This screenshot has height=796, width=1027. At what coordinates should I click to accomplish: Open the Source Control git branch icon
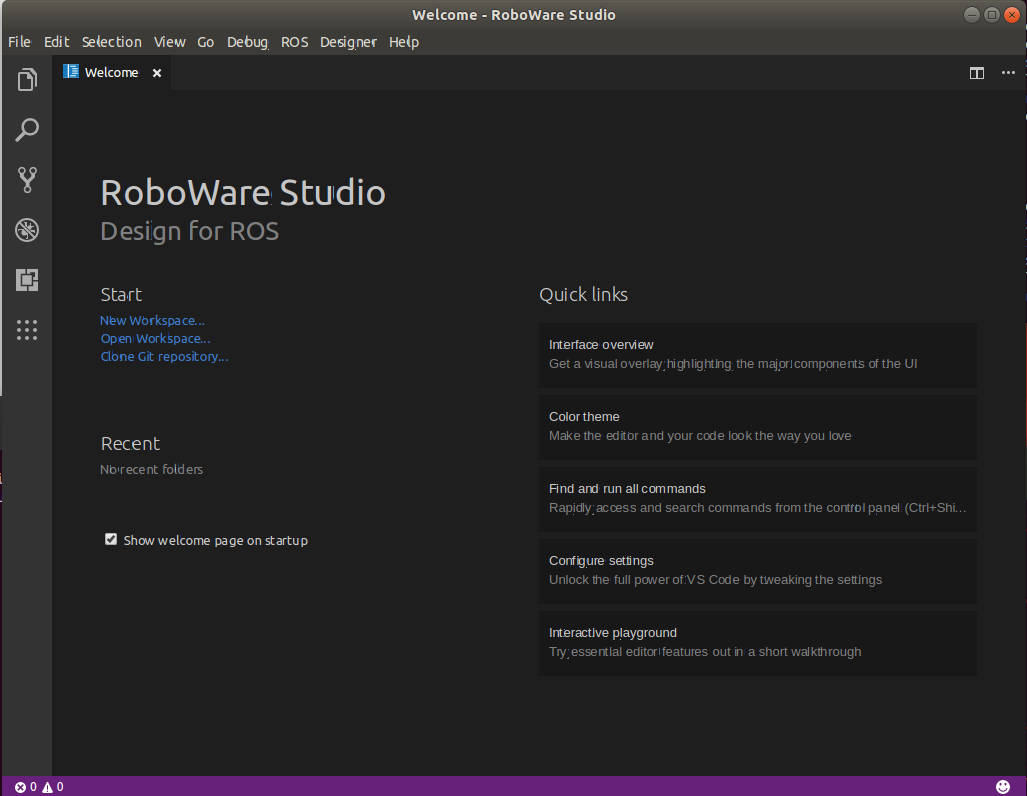point(27,180)
